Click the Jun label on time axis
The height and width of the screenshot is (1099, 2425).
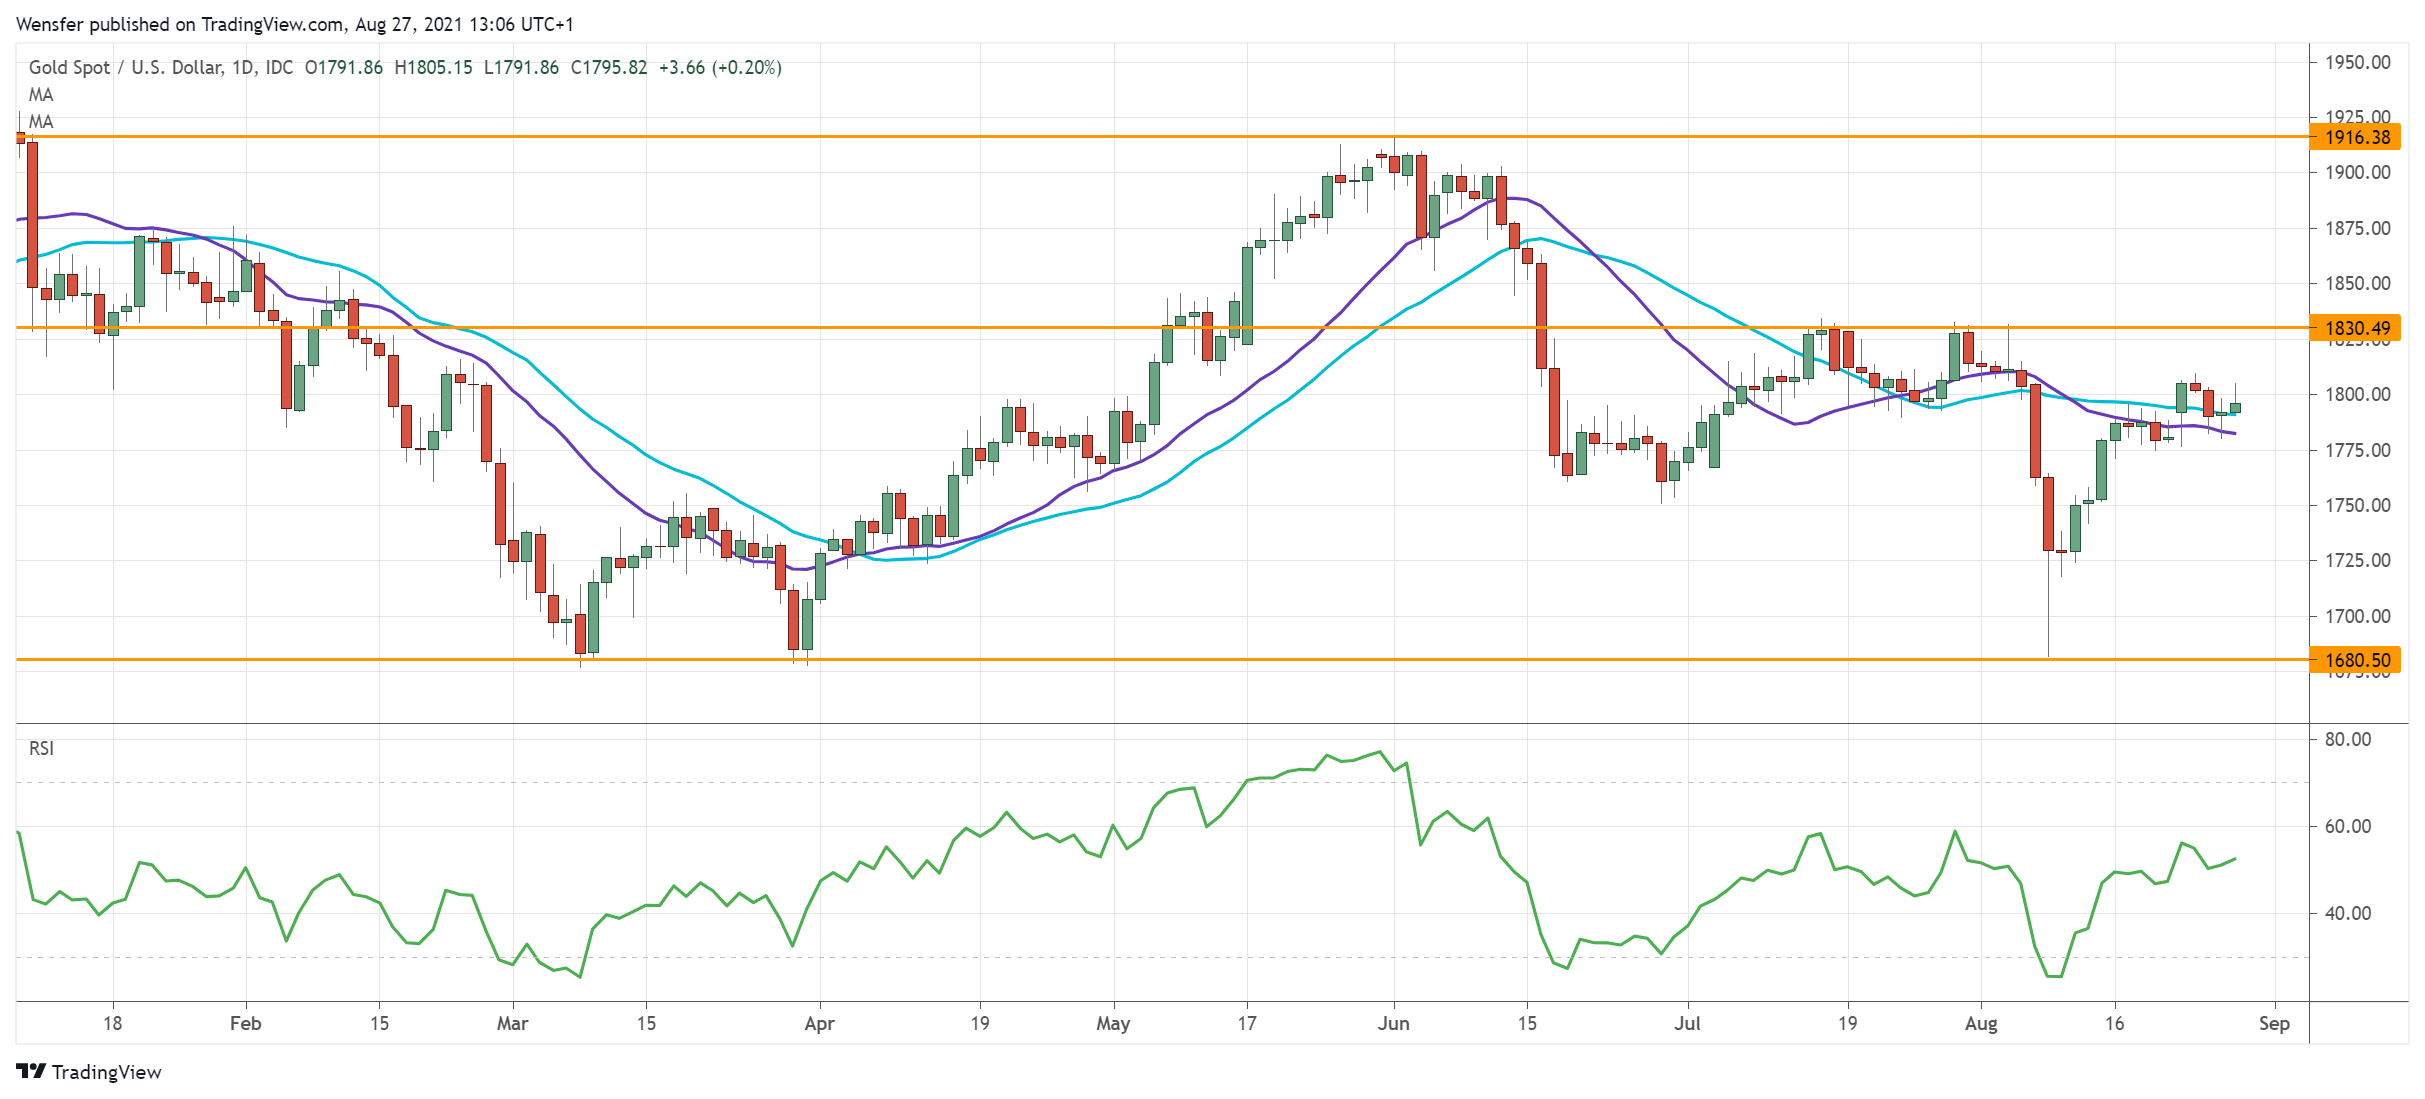click(x=1393, y=1023)
